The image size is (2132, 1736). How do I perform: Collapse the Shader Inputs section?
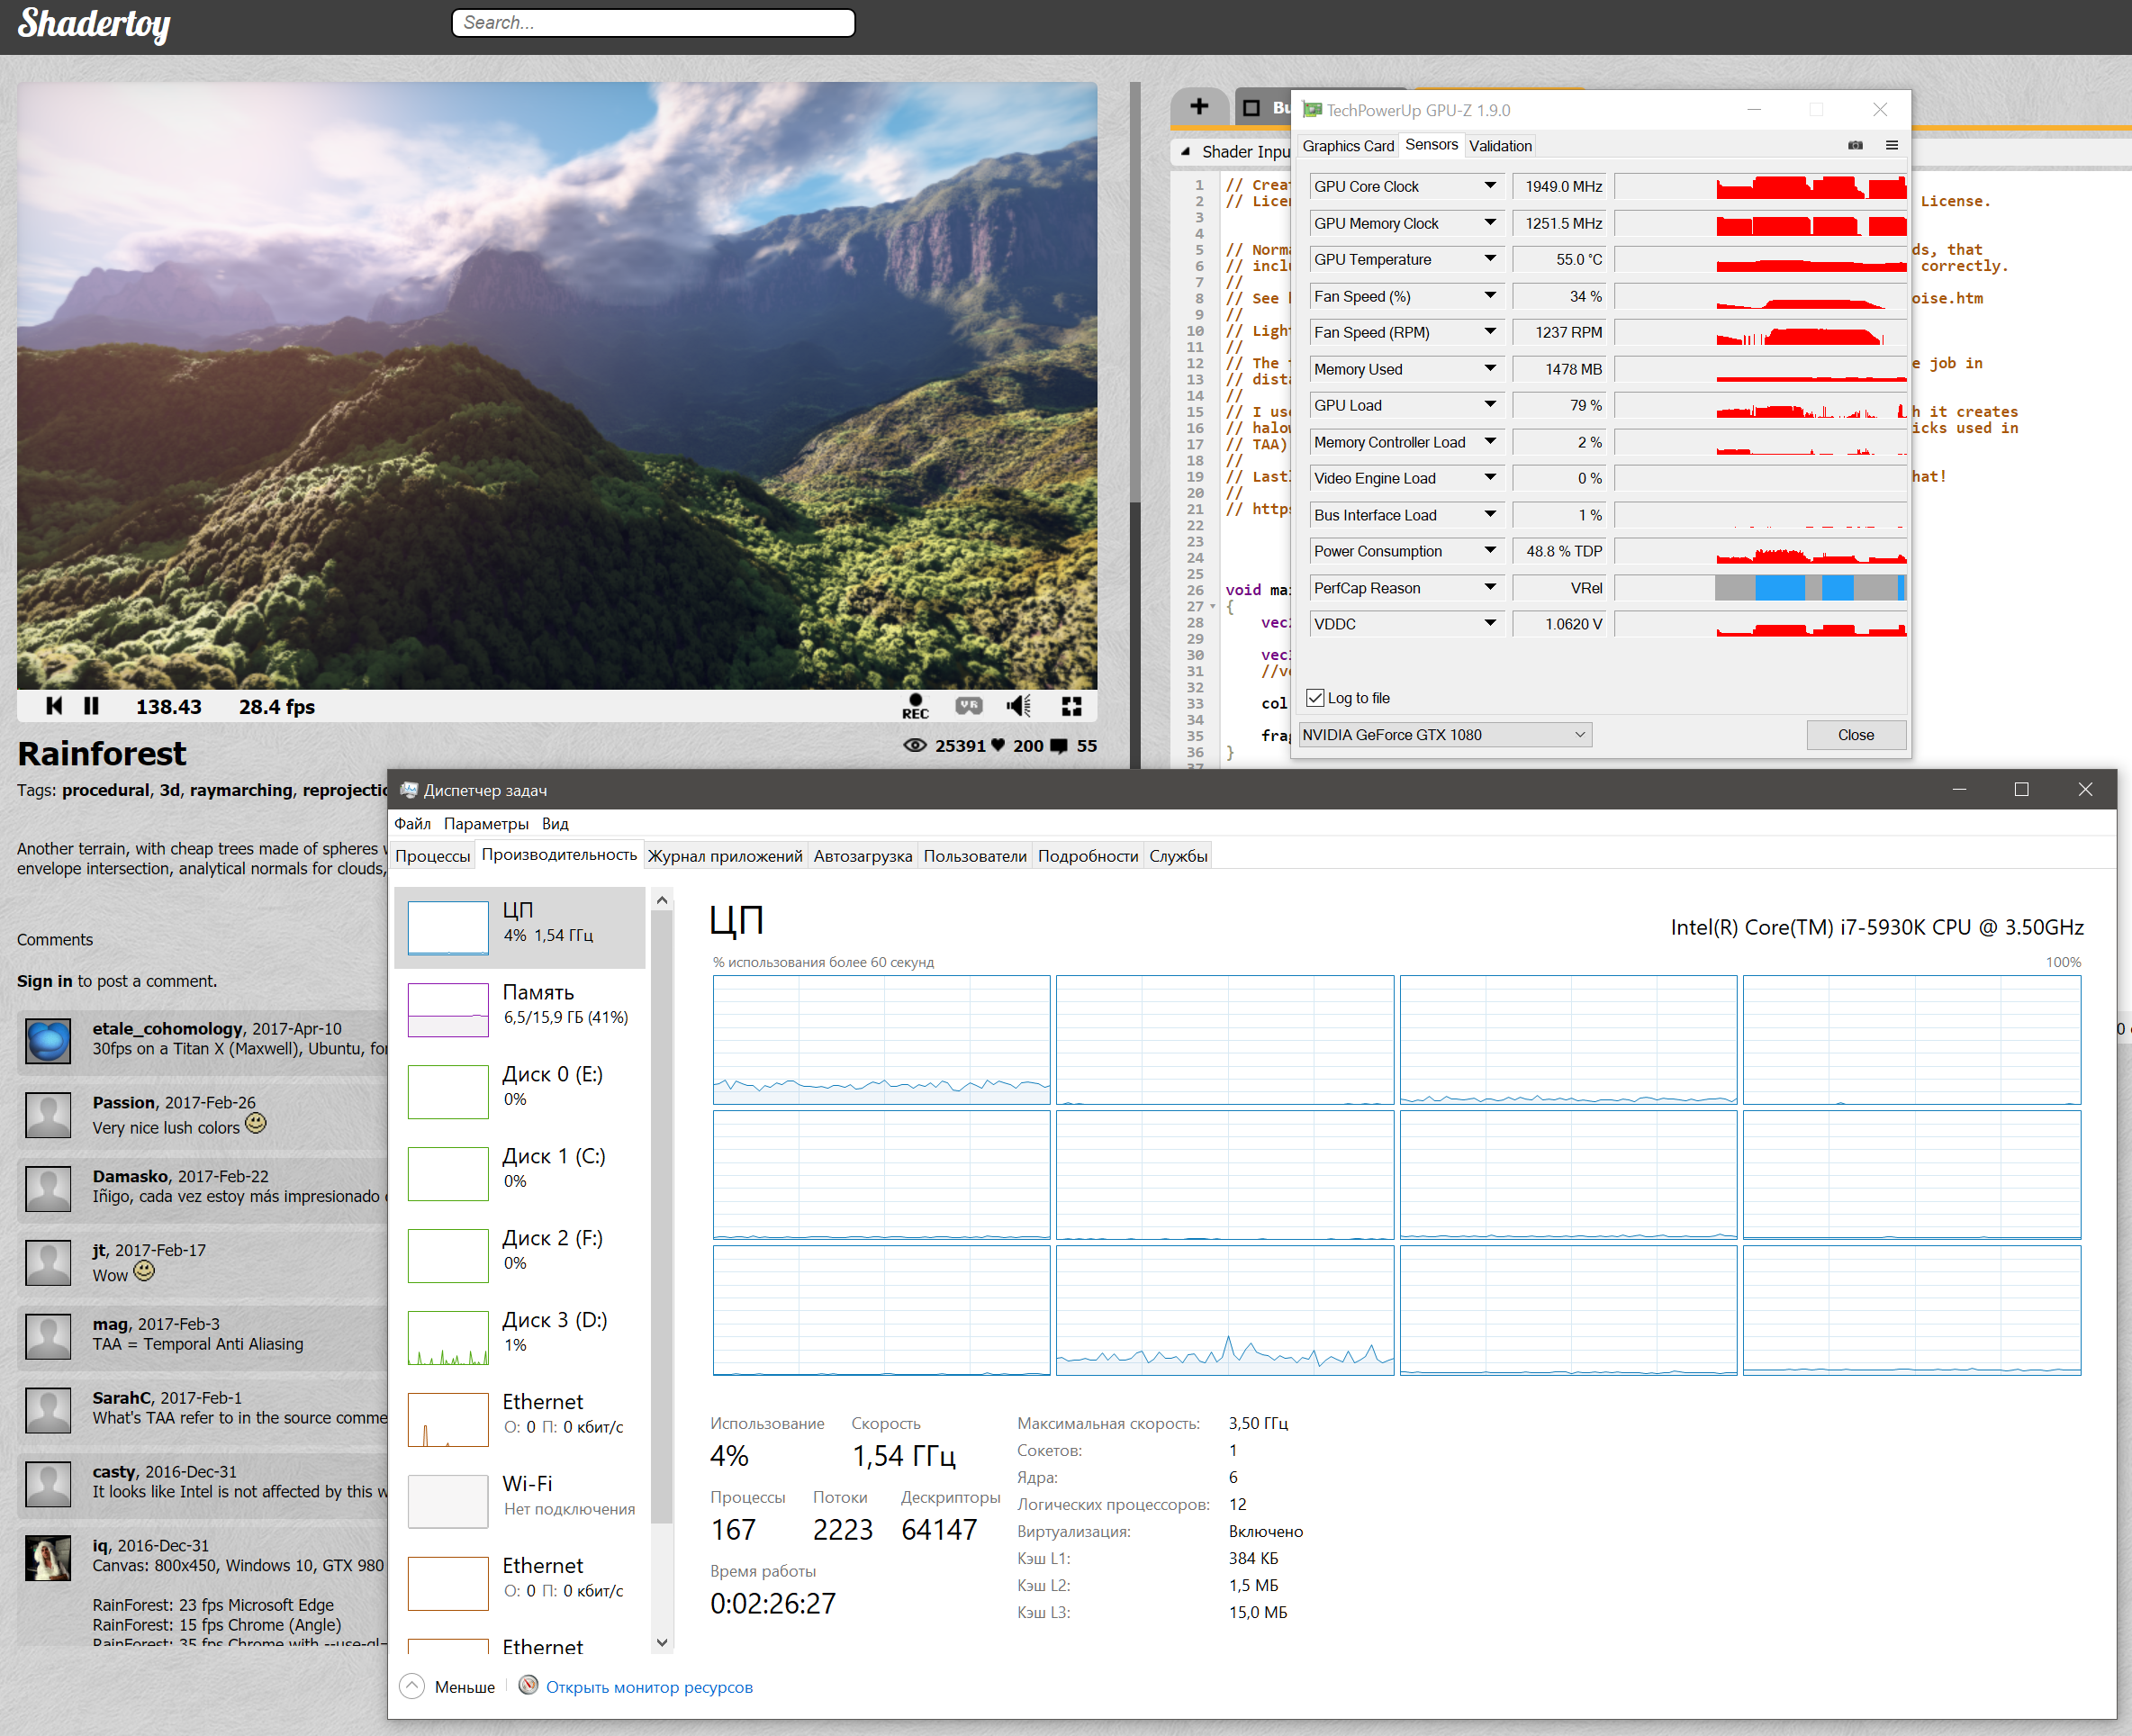[1185, 152]
